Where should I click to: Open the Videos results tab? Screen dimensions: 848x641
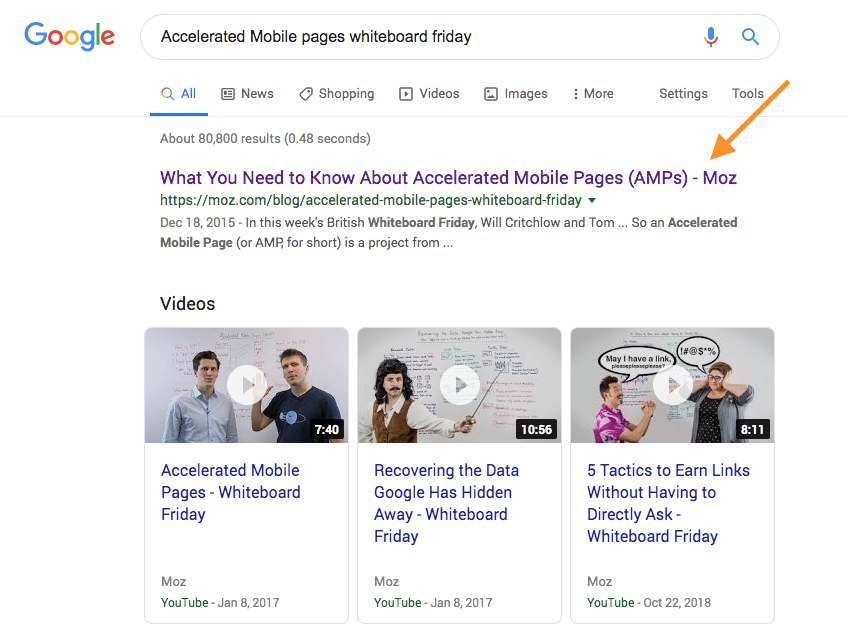click(429, 94)
